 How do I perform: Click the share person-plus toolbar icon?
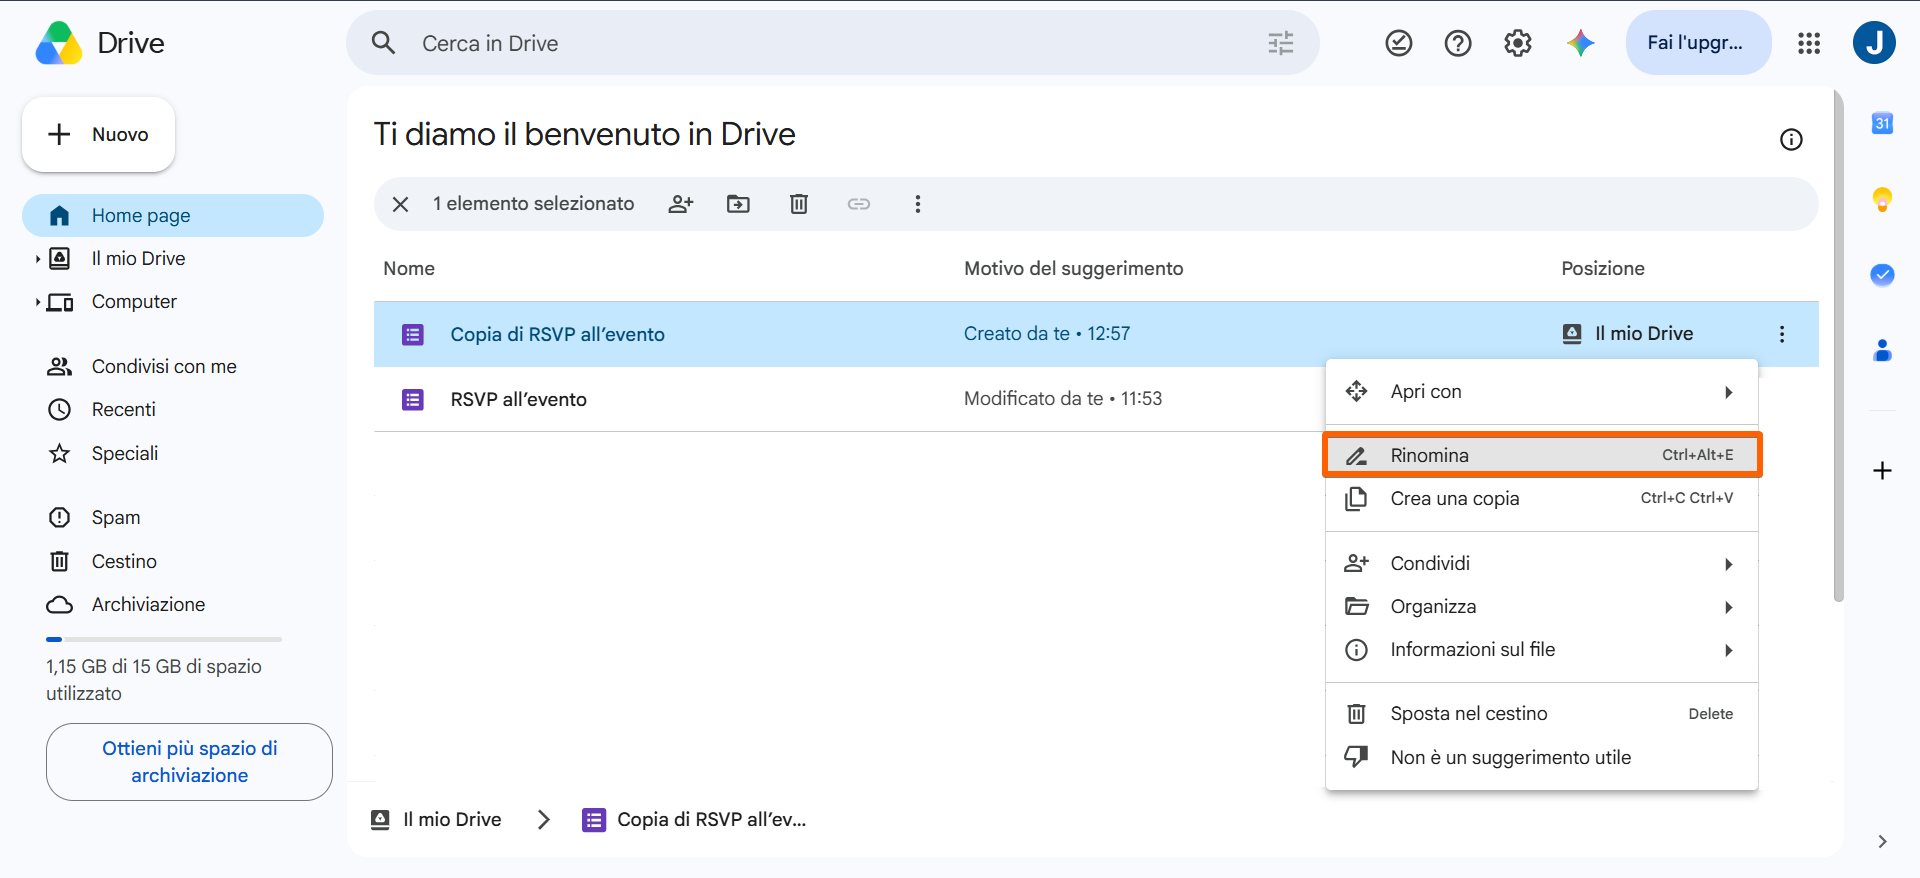coord(681,204)
